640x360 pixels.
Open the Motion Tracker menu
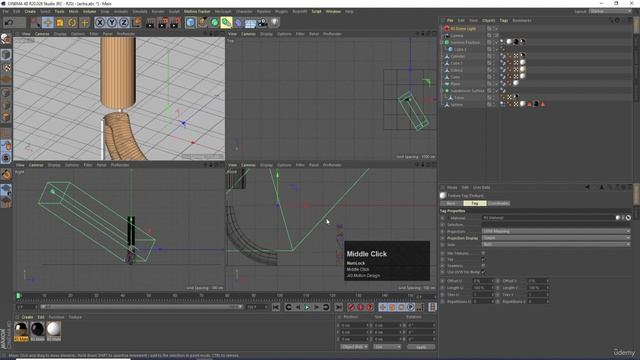[x=197, y=11]
